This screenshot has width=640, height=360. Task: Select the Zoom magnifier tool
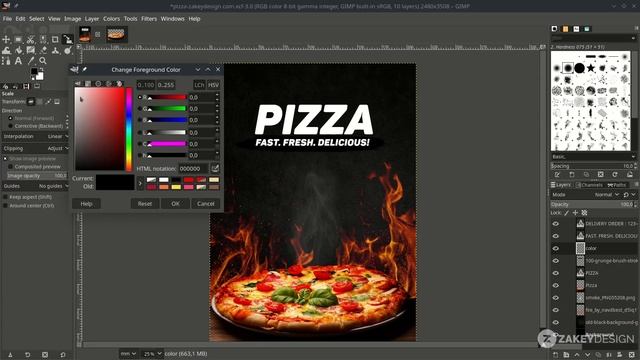pyautogui.click(x=43, y=61)
